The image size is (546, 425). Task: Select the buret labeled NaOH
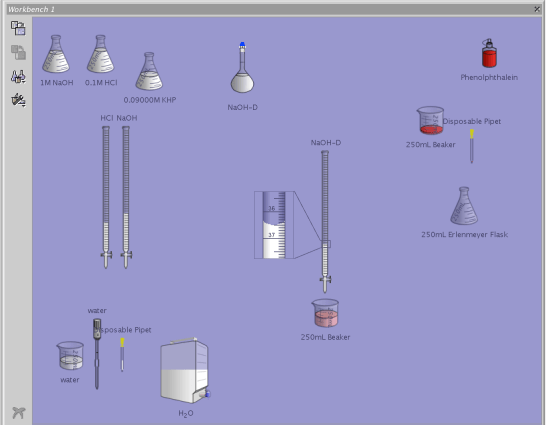[126, 197]
